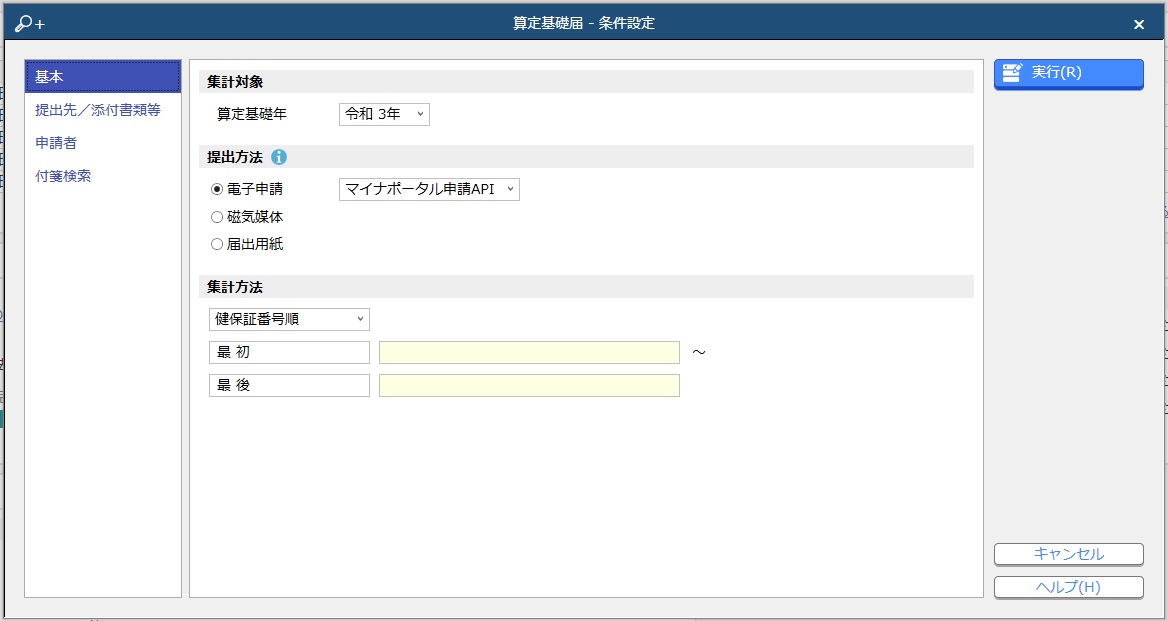The image size is (1168, 621).
Task: Go to the 申請者 section
Action: click(57, 143)
